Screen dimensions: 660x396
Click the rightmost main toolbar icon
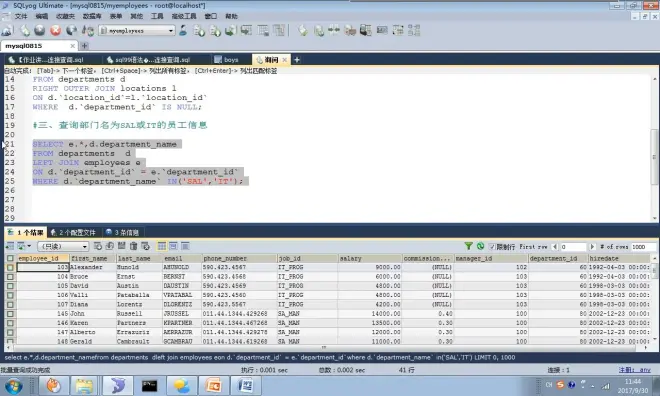414,30
